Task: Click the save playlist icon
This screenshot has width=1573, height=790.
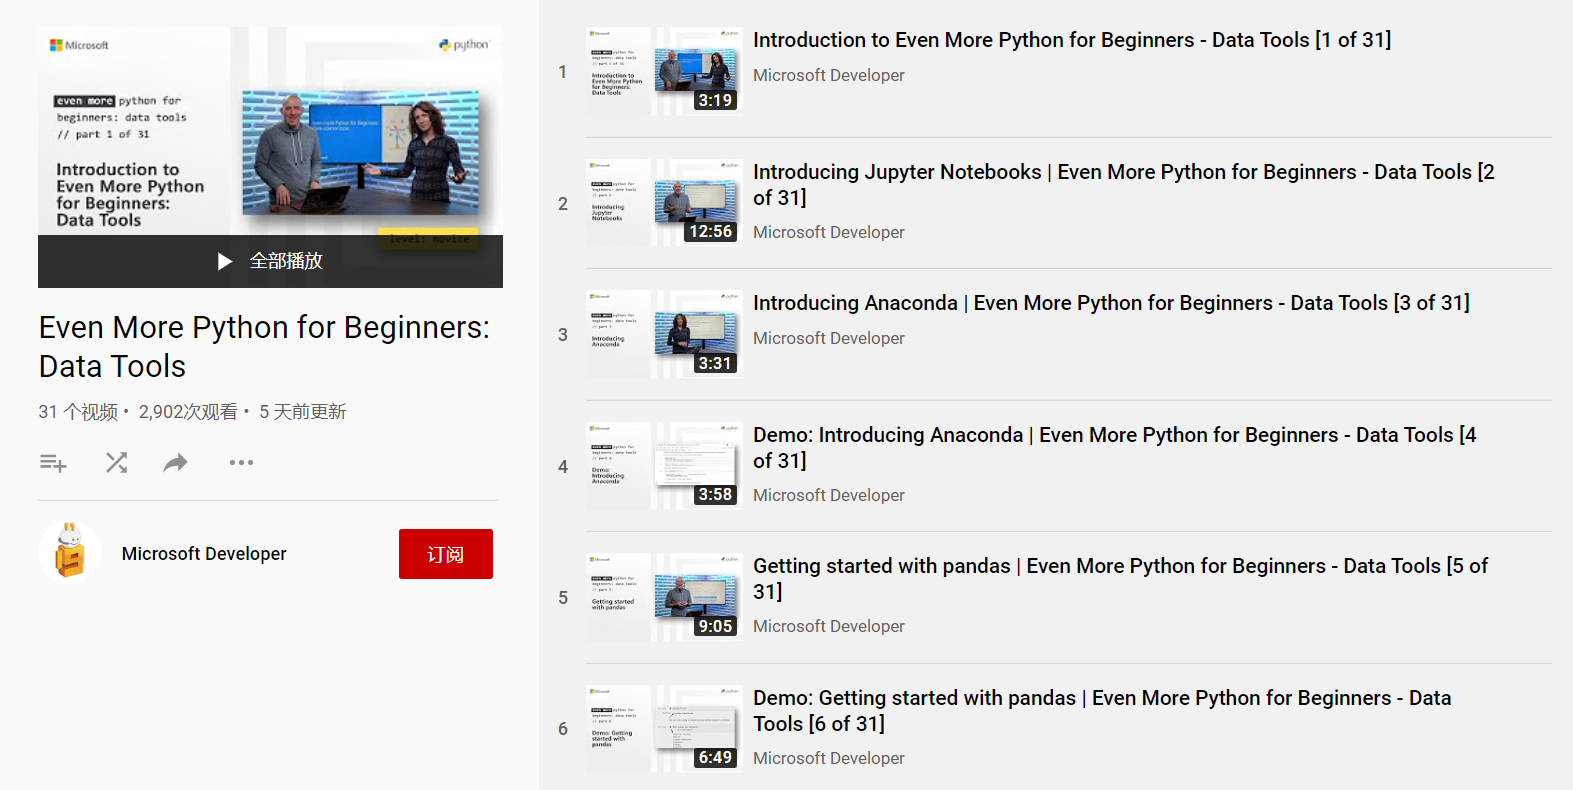Action: (x=53, y=463)
